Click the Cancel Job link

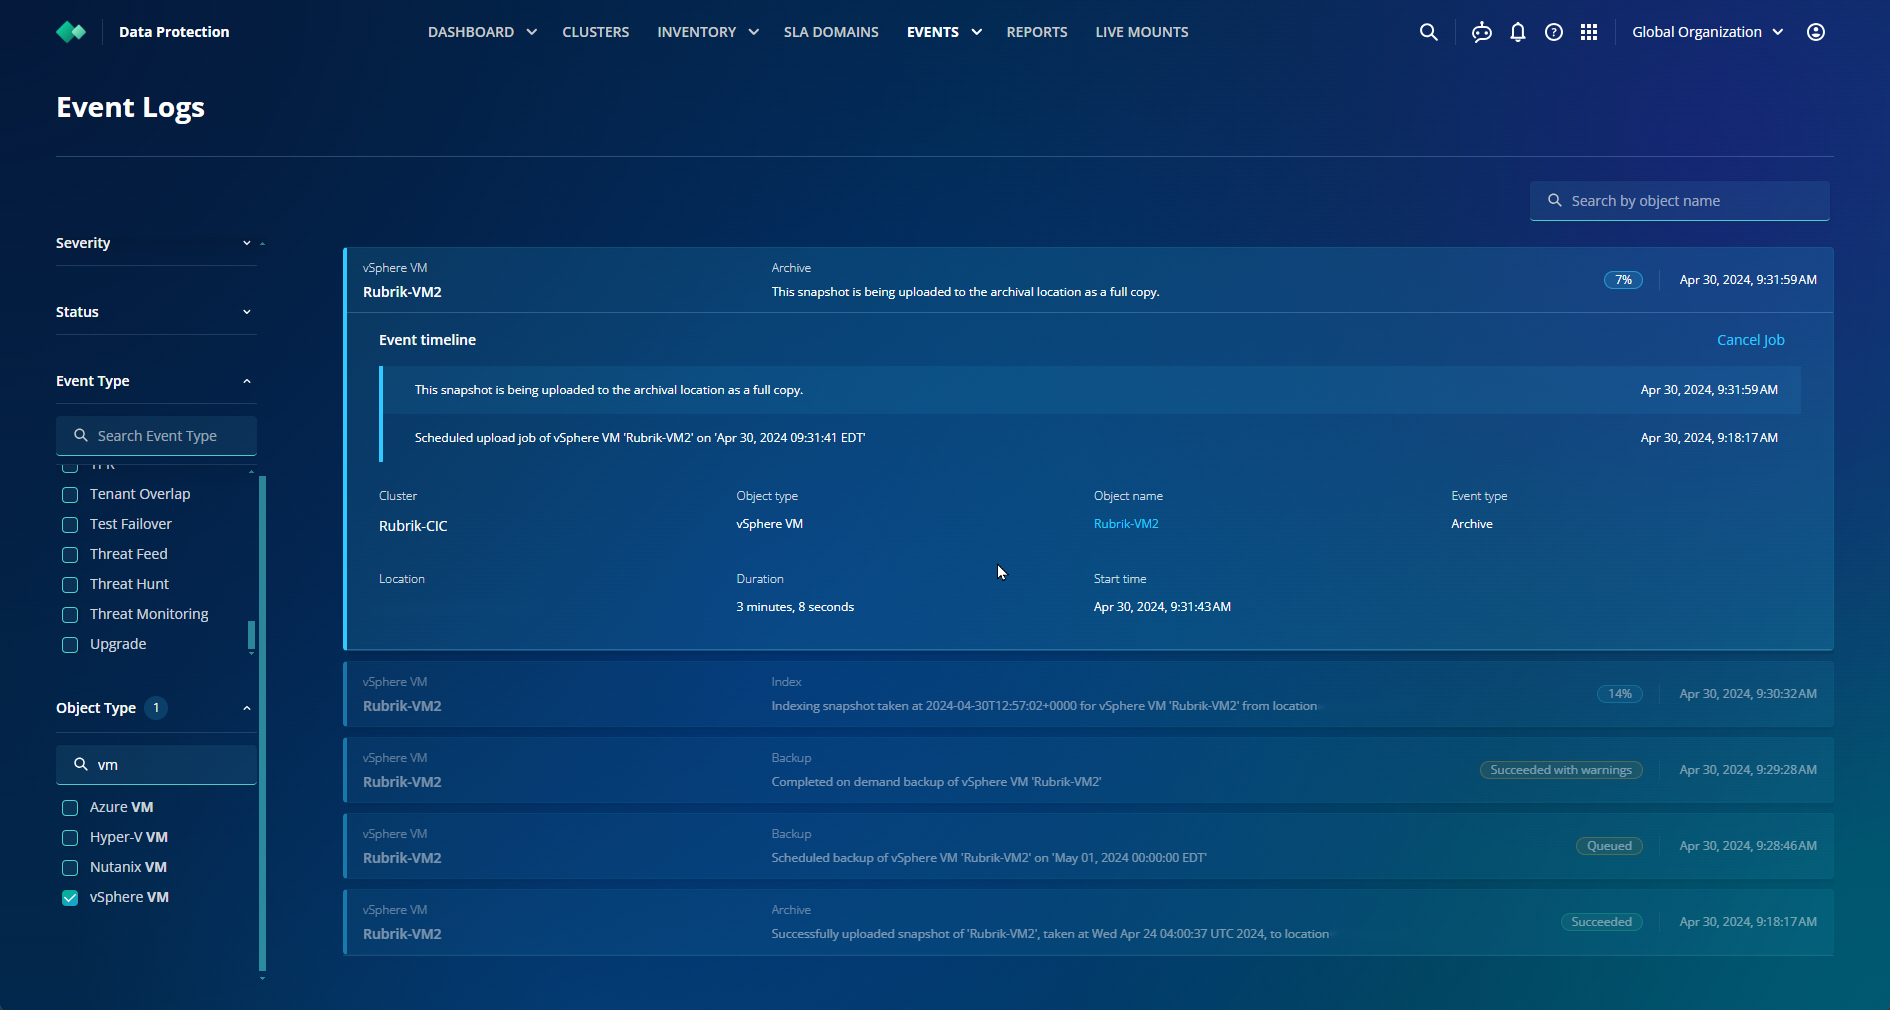[1751, 340]
